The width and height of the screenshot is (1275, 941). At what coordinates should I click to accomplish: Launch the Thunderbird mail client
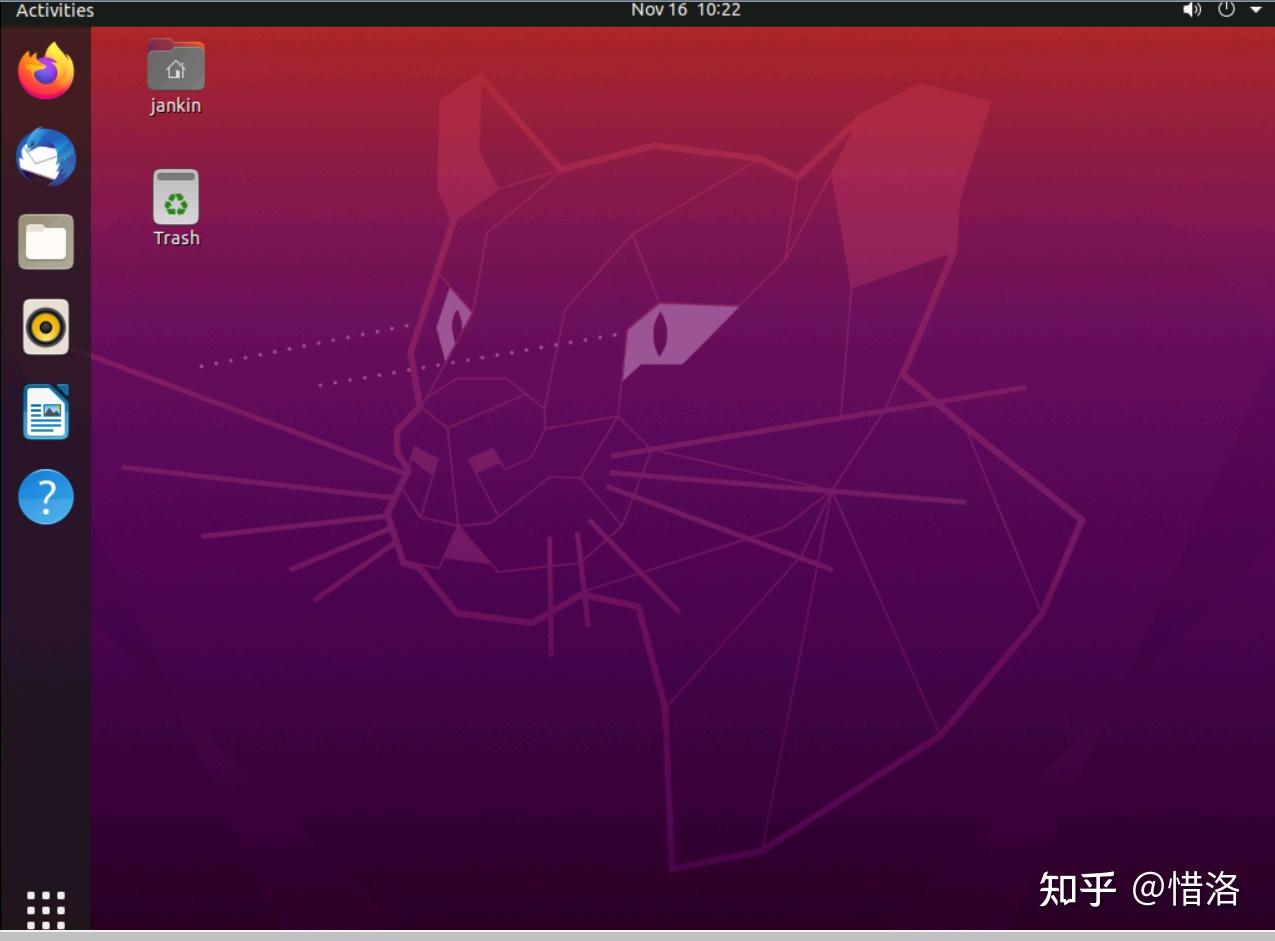(x=45, y=157)
